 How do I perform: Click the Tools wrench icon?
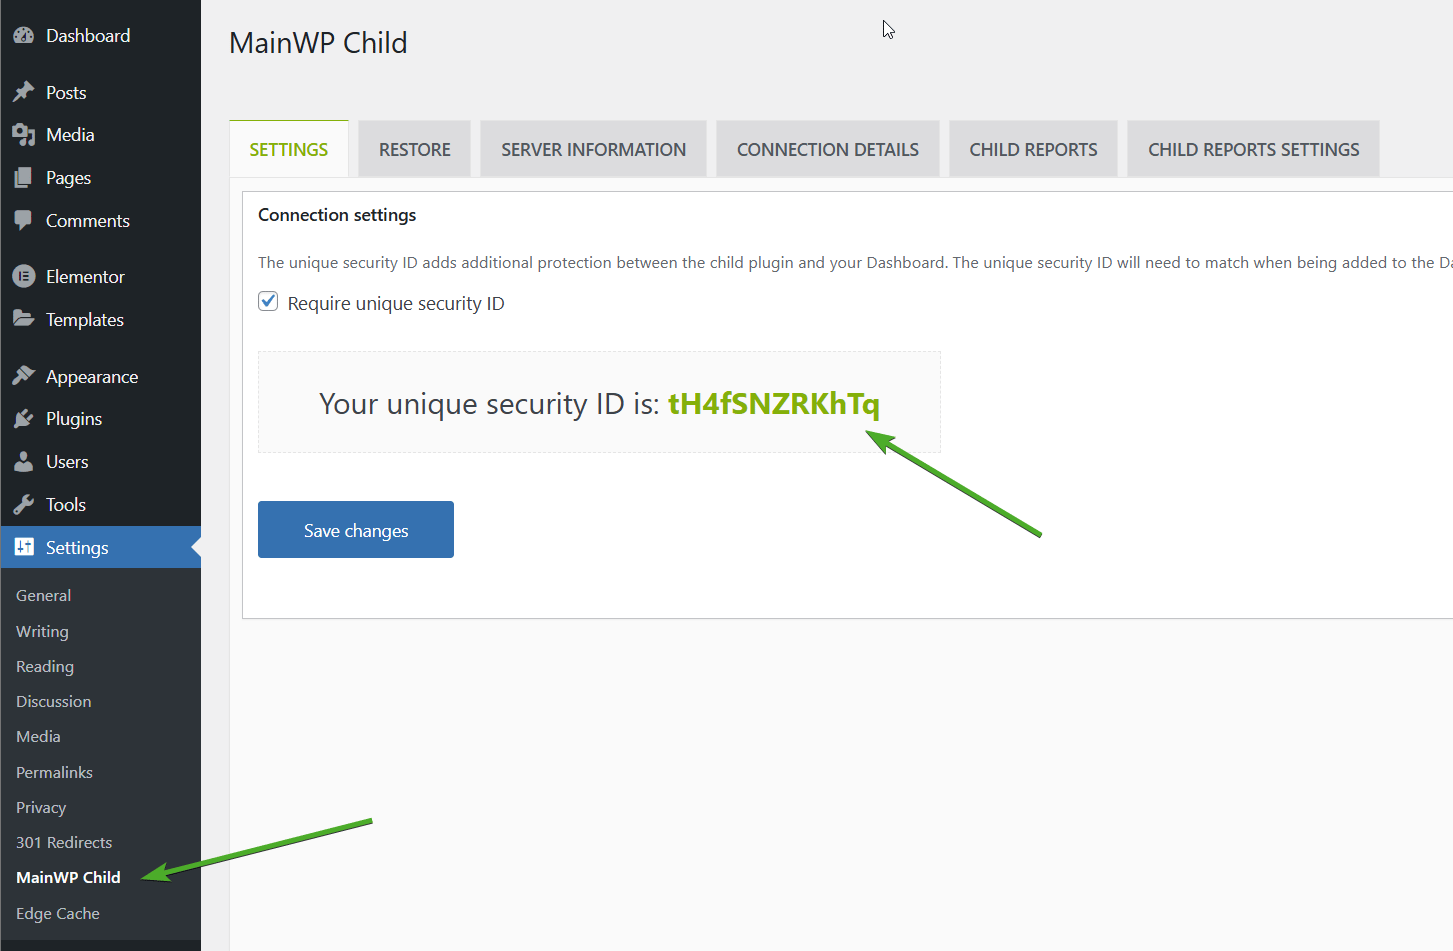[24, 504]
